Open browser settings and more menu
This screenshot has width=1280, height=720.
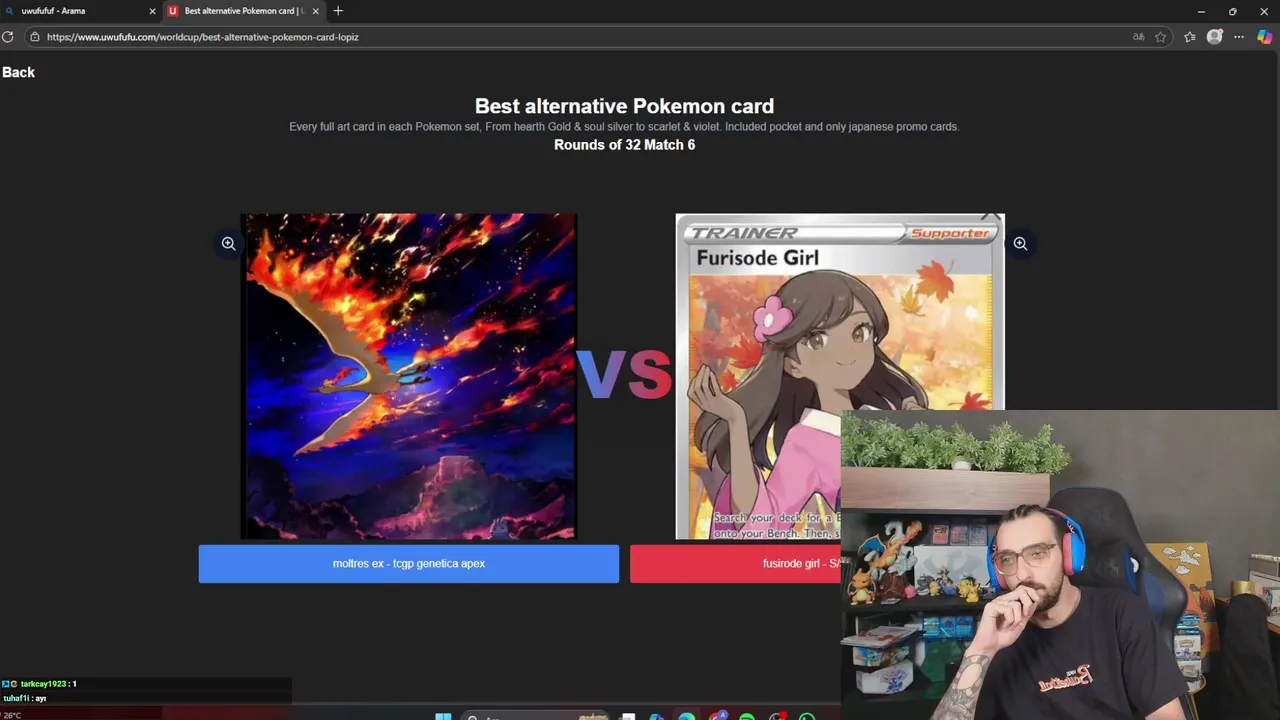click(x=1239, y=37)
